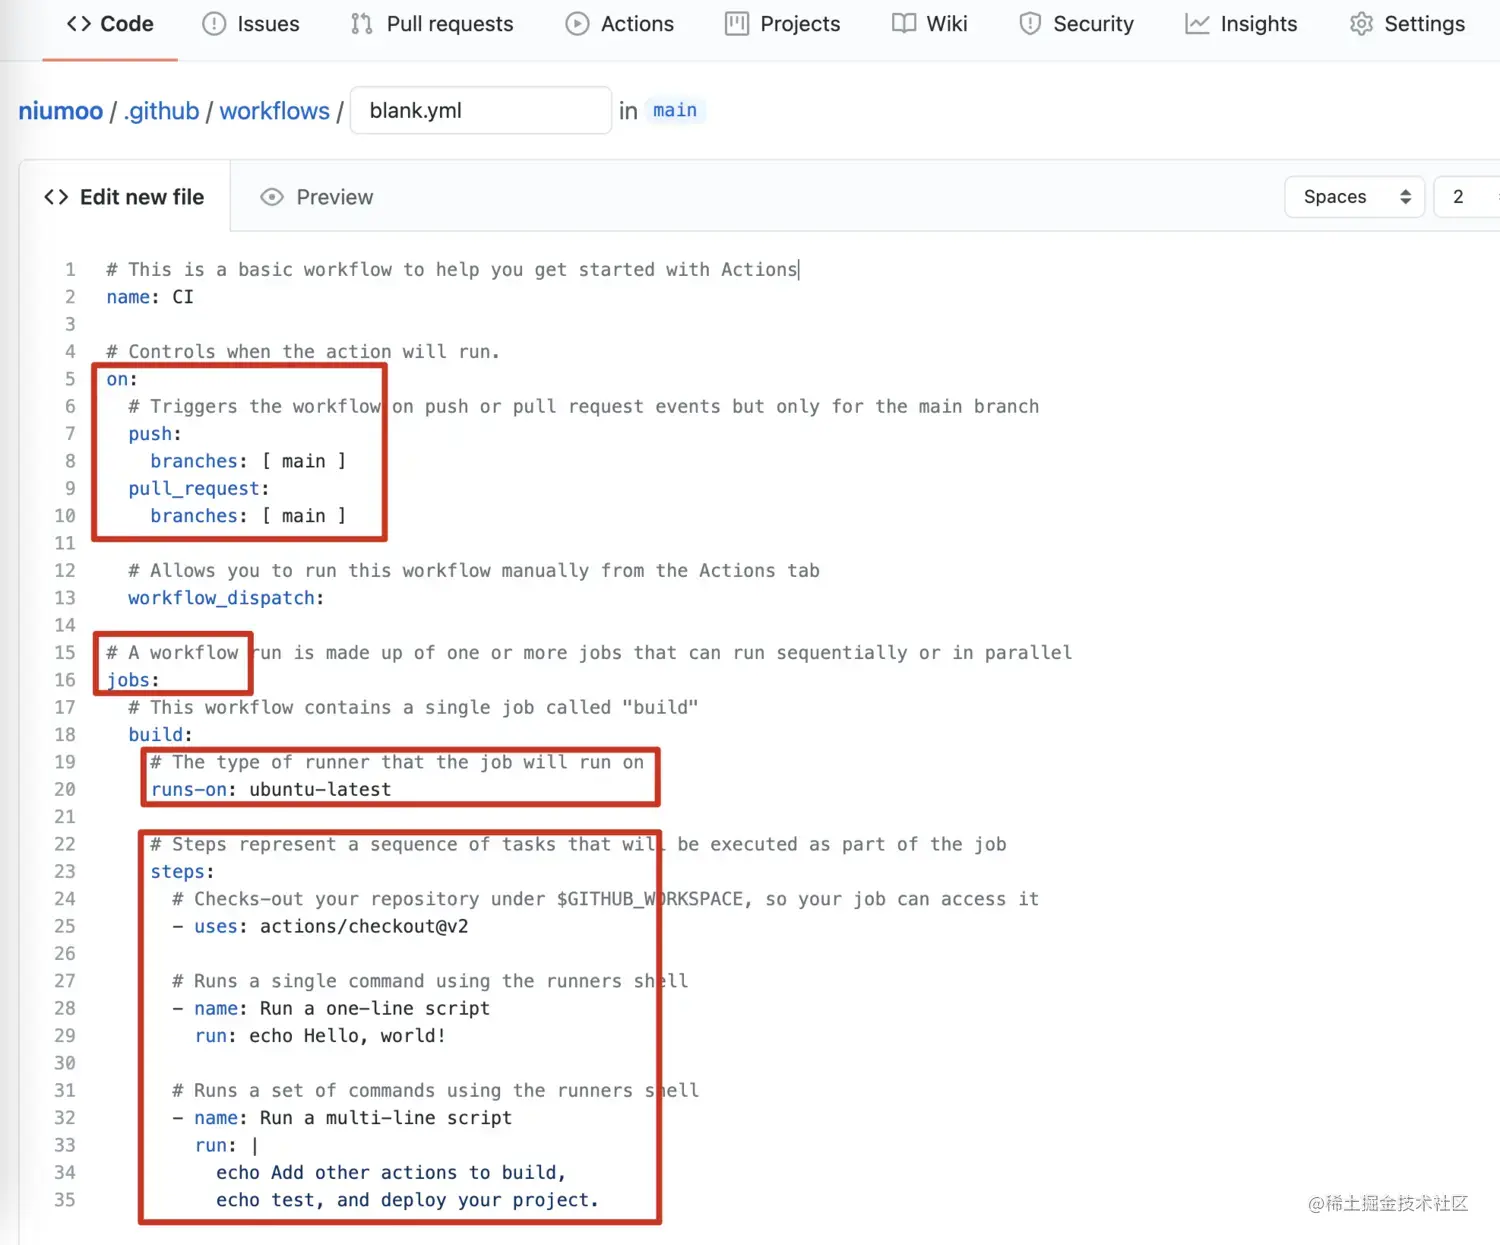Open the indent size 2 dropdown
The width and height of the screenshot is (1500, 1245).
[x=1467, y=197]
